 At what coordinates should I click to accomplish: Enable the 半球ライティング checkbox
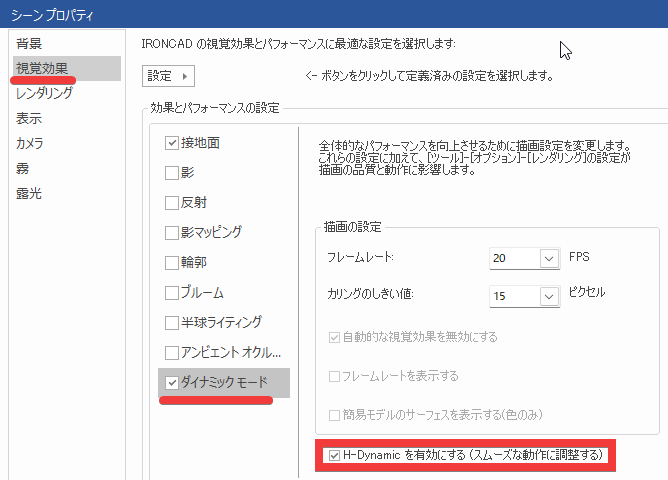(x=171, y=323)
